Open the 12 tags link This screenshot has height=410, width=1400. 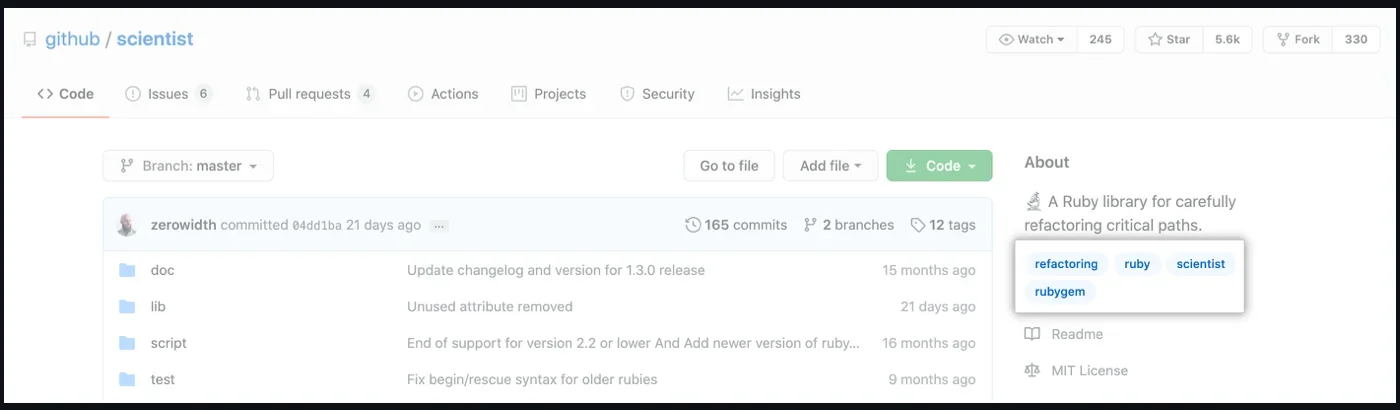[x=943, y=225]
